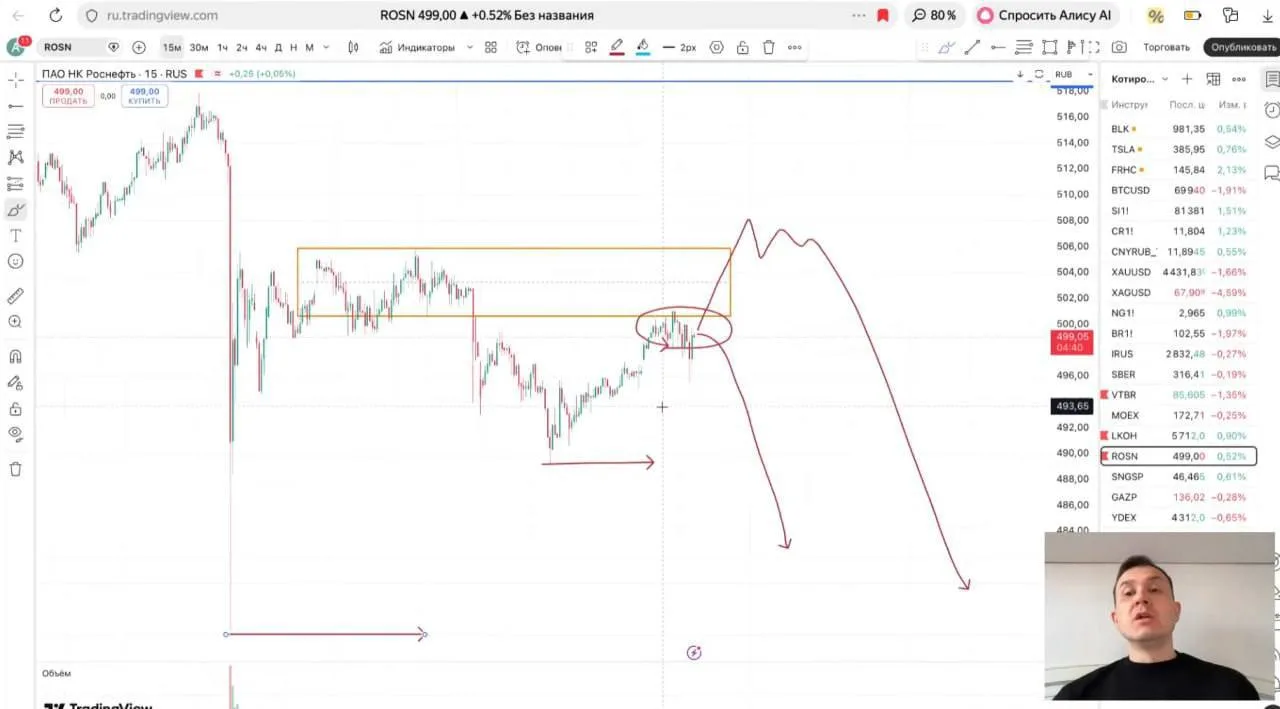1280x709 pixels.
Task: Click the remove objects trash in left sidebar
Action: click(x=15, y=469)
